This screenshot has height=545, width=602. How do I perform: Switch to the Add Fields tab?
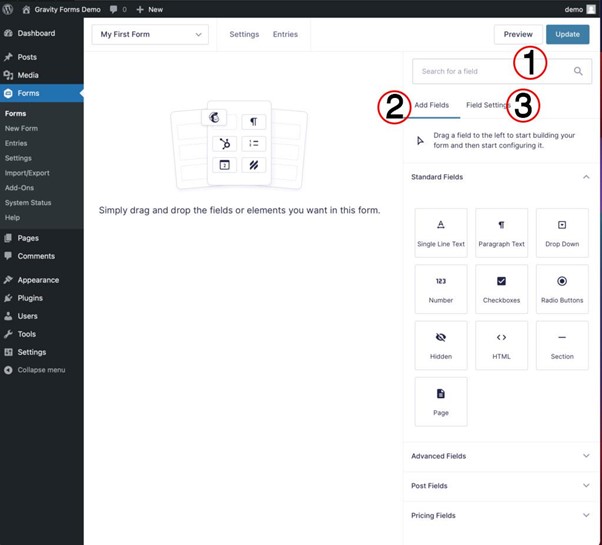(432, 105)
